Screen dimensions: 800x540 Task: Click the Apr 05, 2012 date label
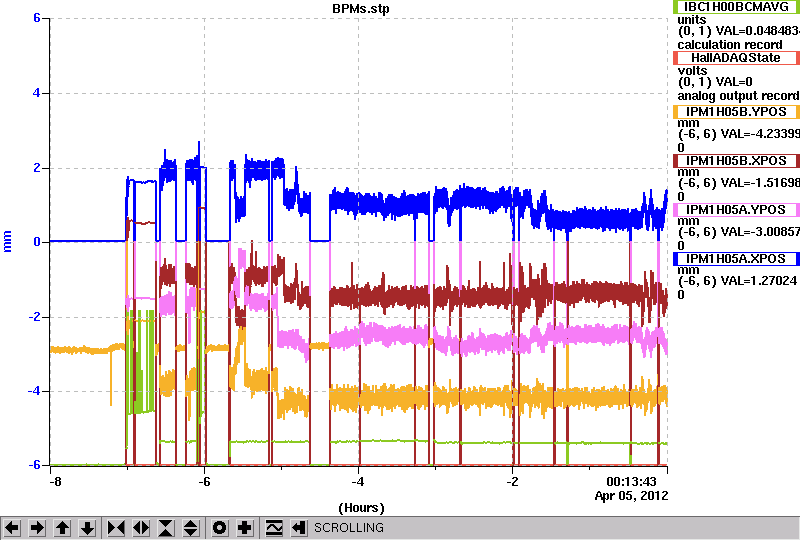631,496
